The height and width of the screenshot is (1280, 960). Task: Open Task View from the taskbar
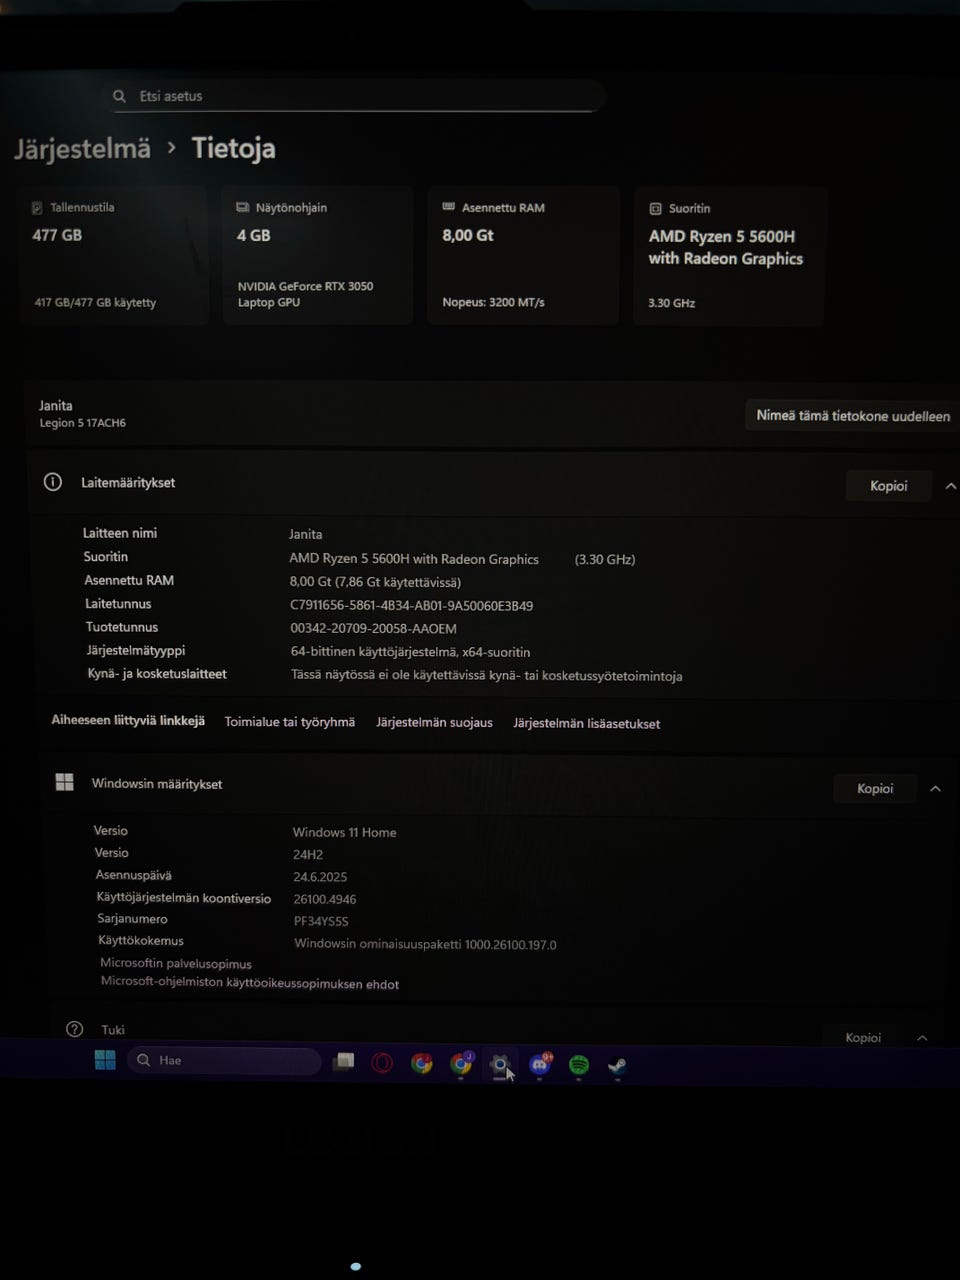tap(344, 1061)
